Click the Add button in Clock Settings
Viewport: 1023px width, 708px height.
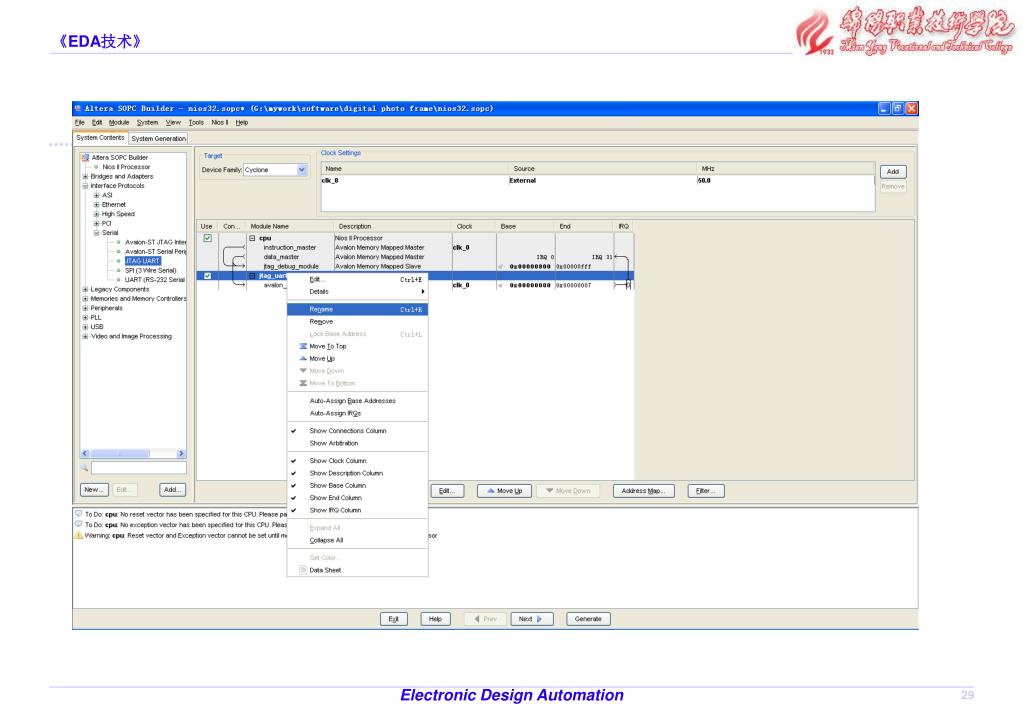(x=893, y=172)
